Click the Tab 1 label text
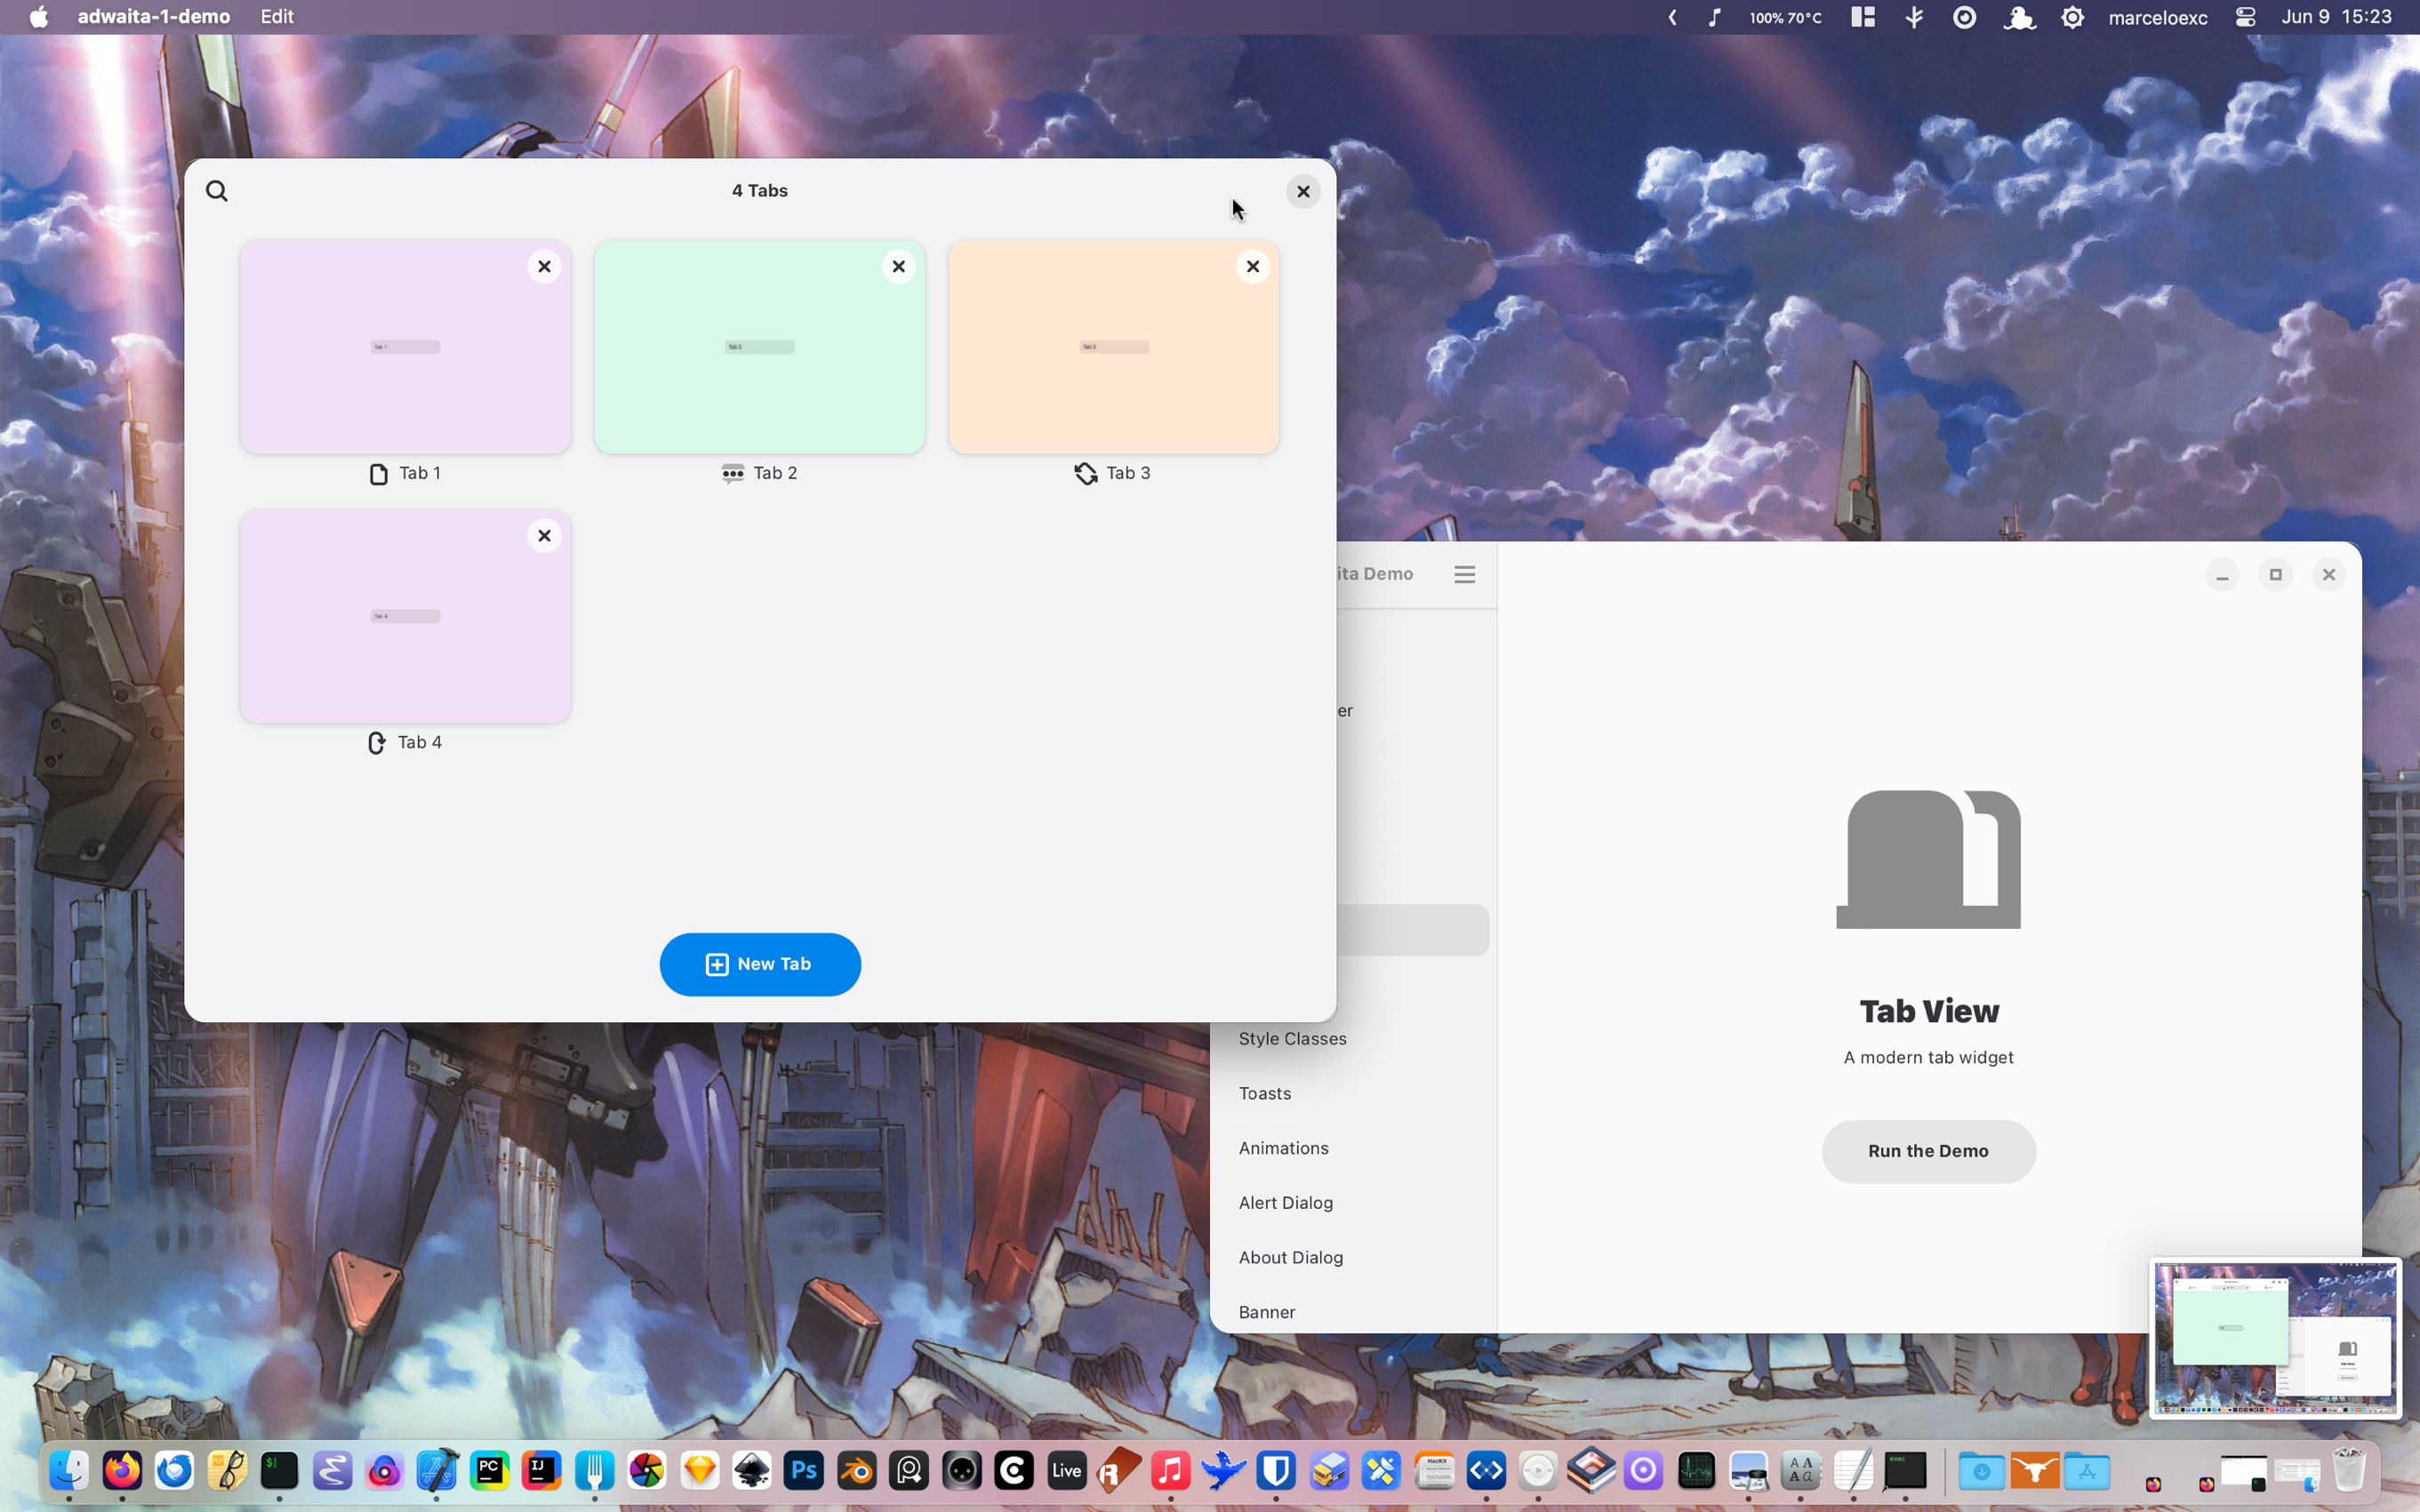The image size is (2420, 1512). (x=420, y=473)
